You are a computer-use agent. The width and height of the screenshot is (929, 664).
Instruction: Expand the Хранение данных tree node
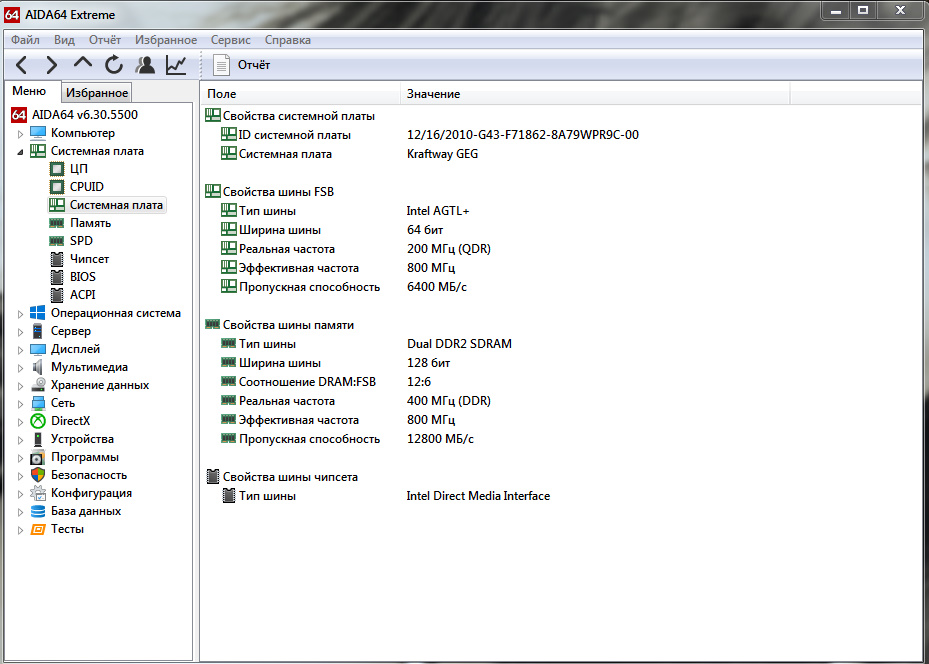(20, 386)
